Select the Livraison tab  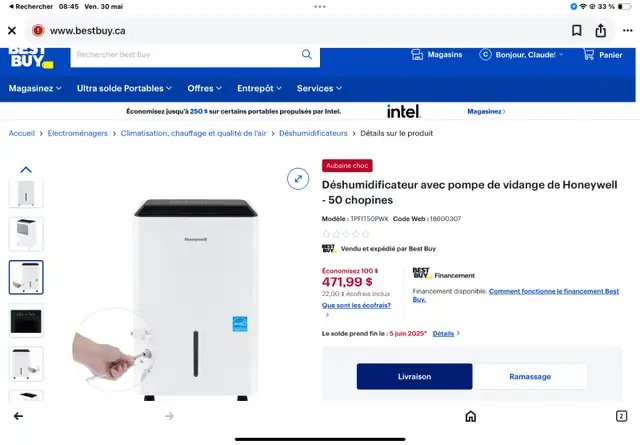pyautogui.click(x=414, y=376)
